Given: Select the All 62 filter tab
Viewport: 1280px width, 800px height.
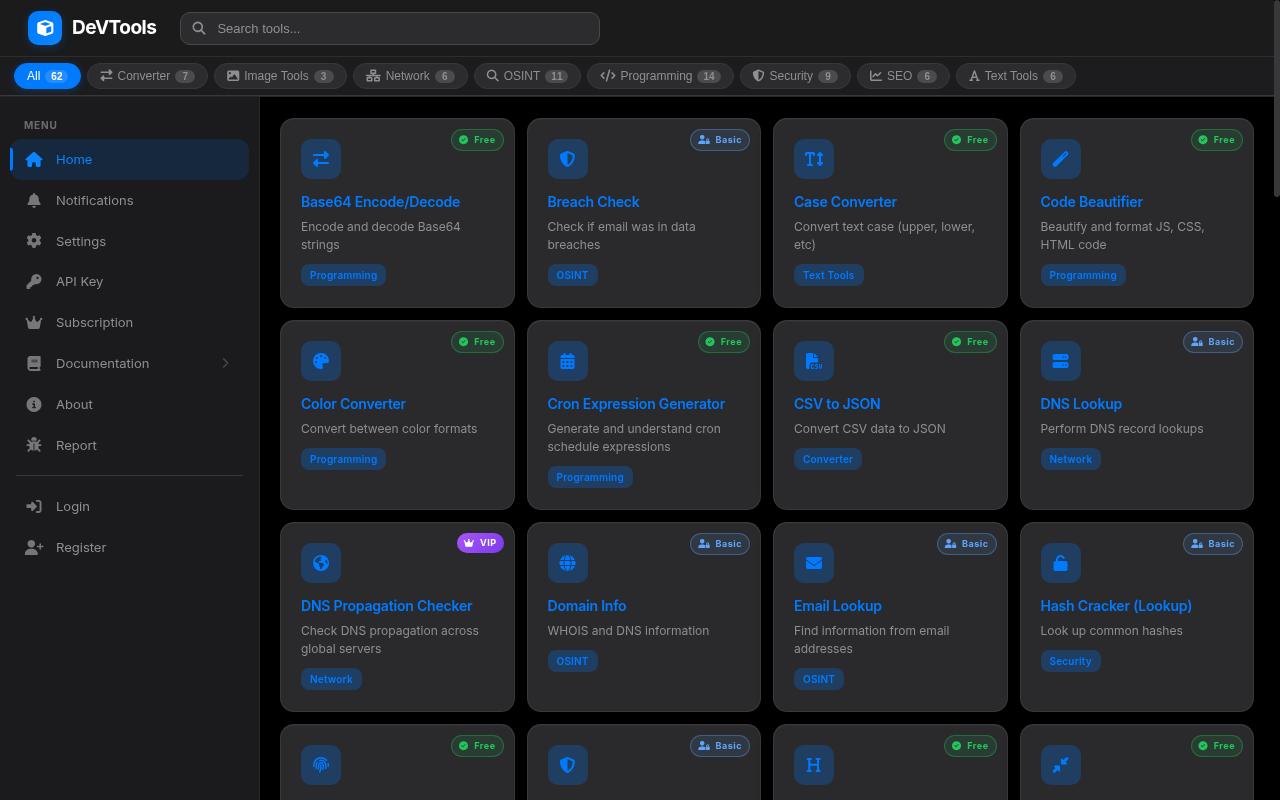Looking at the screenshot, I should (x=47, y=76).
